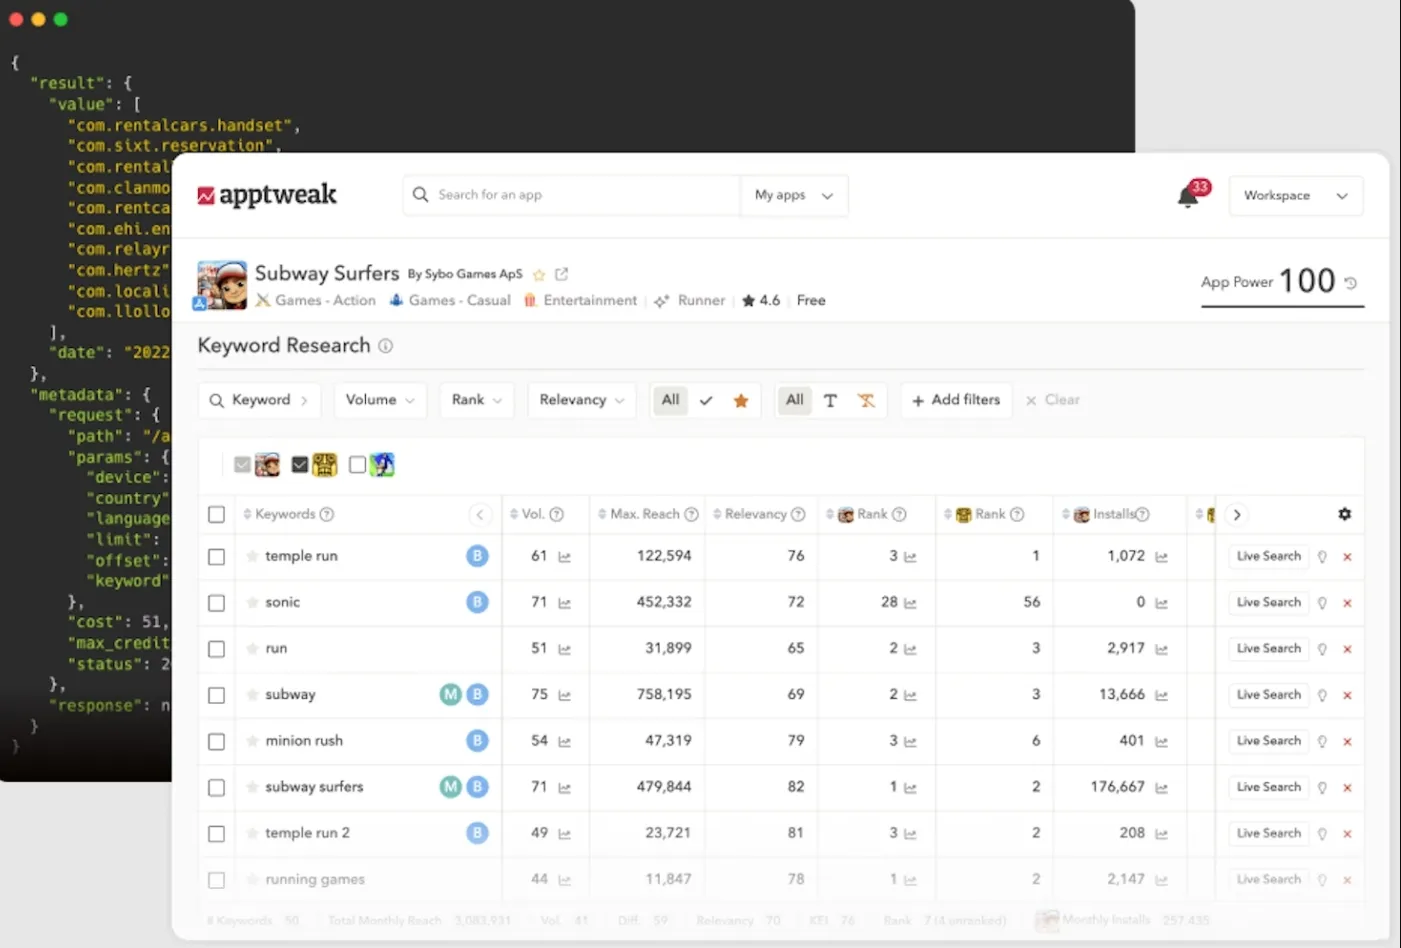Check the minion rush row checkbox
This screenshot has width=1401, height=948.
[x=216, y=741]
